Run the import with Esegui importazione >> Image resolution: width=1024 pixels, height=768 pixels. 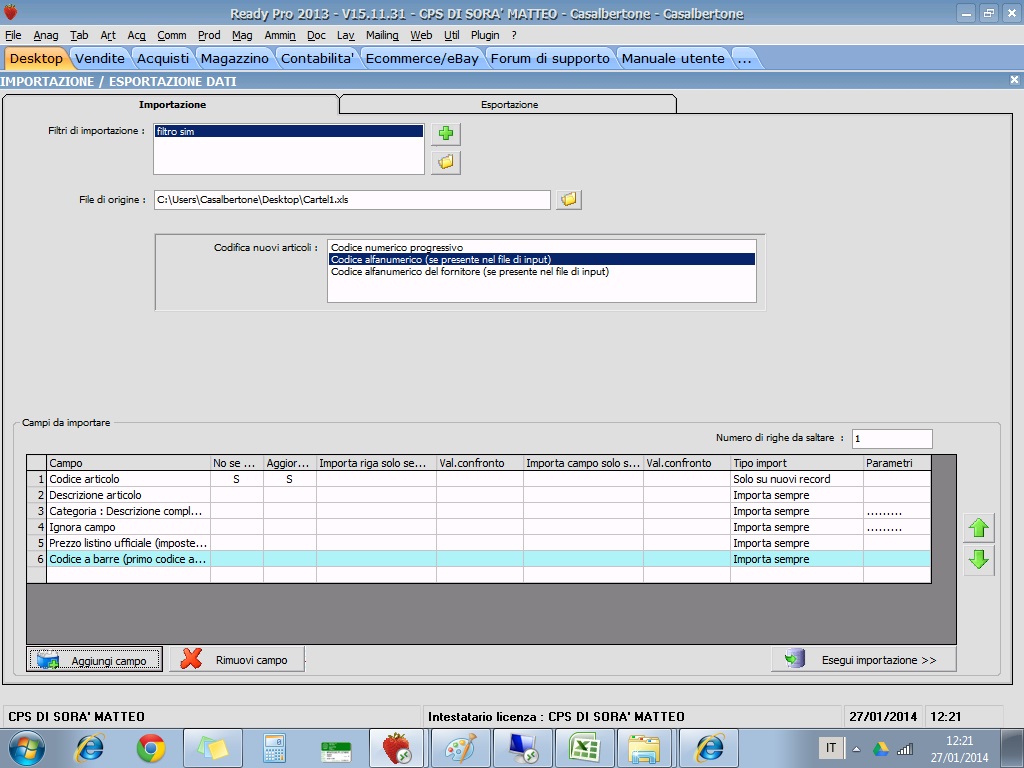863,660
